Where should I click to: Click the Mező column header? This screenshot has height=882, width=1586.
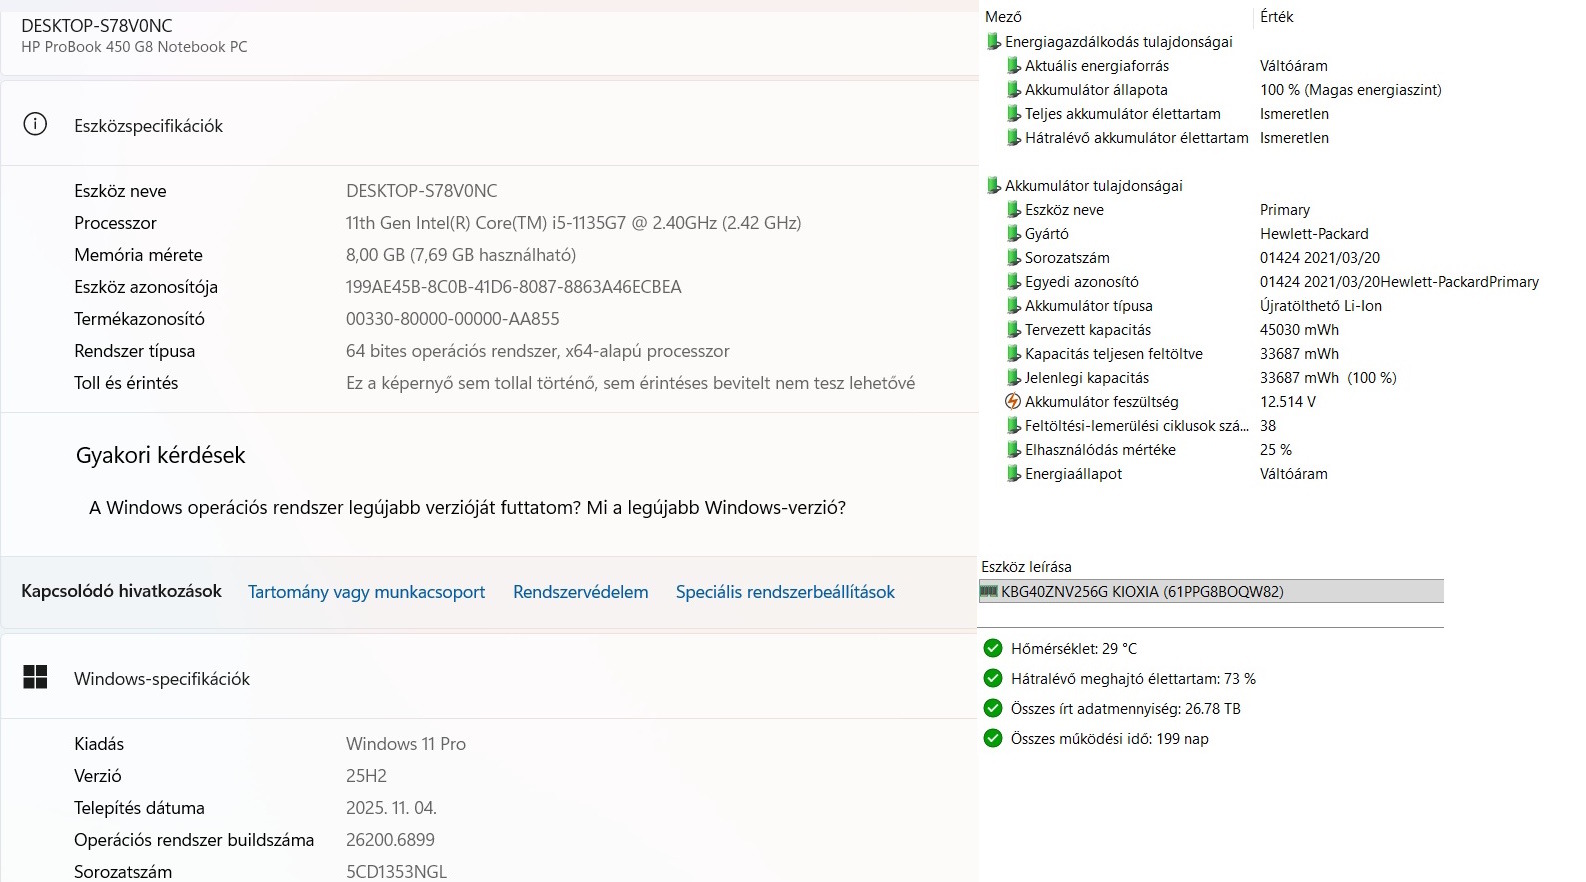click(1003, 17)
